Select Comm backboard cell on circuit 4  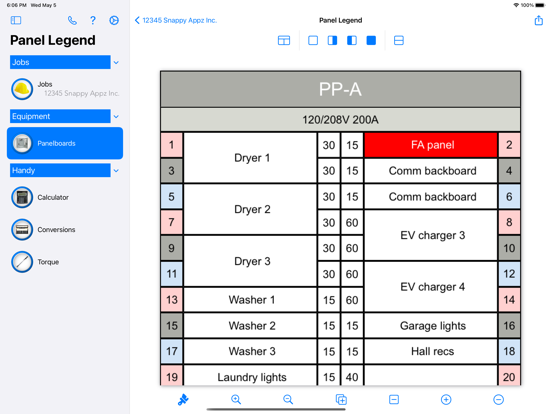(431, 171)
